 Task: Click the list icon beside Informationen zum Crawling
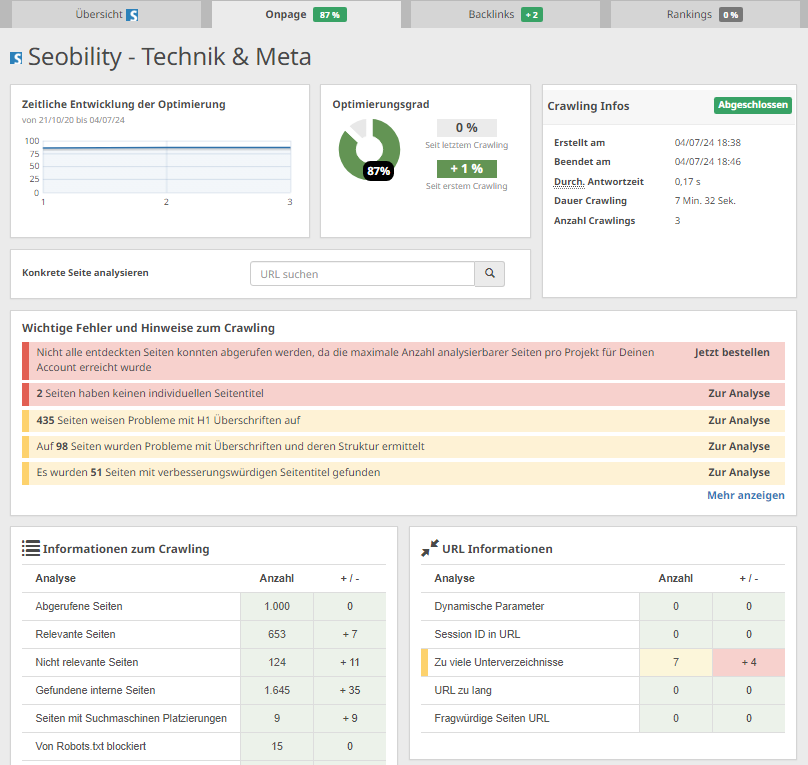pos(31,548)
